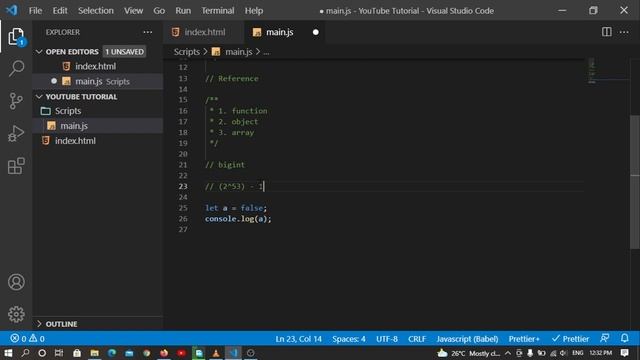The image size is (640, 360).
Task: Open Microsoft Edge from taskbar
Action: (112, 353)
